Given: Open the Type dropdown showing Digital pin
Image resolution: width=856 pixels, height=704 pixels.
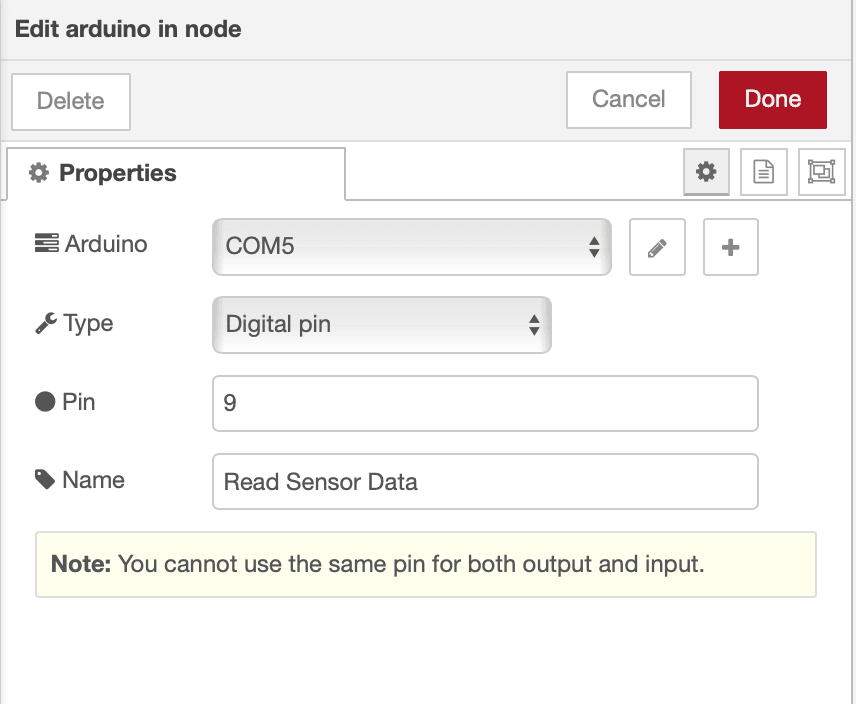Looking at the screenshot, I should tap(381, 324).
